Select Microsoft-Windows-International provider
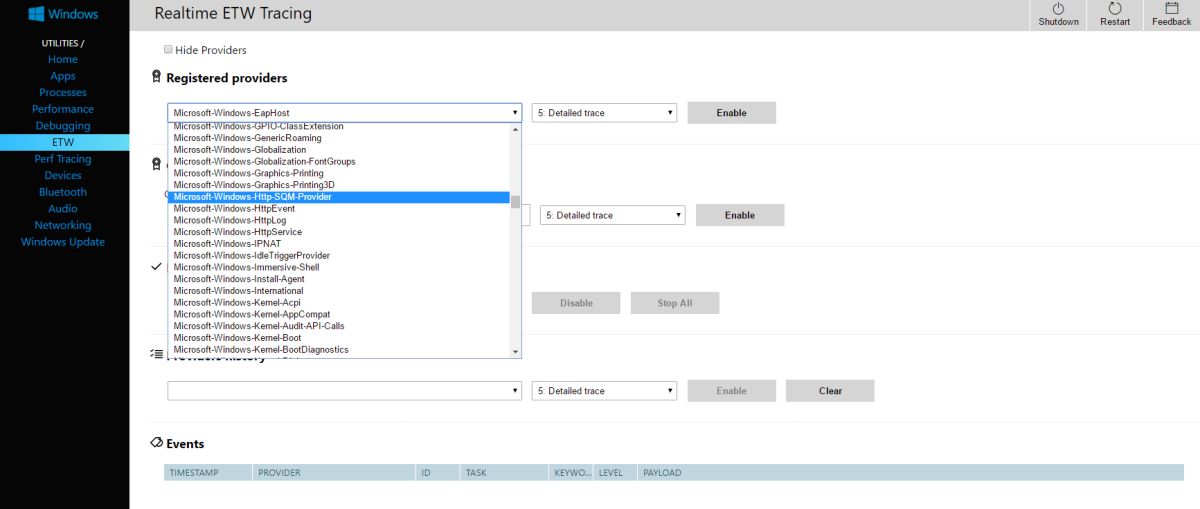Viewport: 1200px width, 509px height. (339, 291)
